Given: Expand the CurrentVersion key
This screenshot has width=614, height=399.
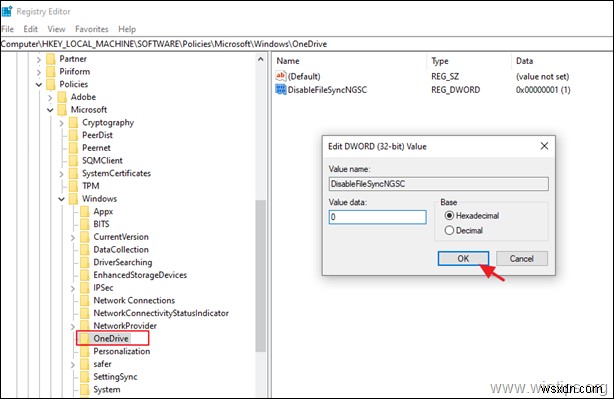Looking at the screenshot, I should (72, 237).
